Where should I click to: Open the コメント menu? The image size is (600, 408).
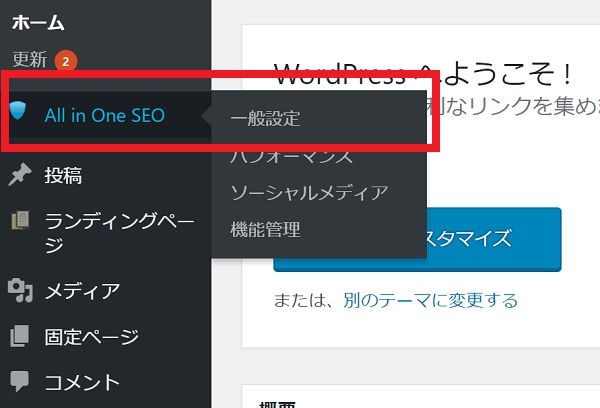click(82, 382)
